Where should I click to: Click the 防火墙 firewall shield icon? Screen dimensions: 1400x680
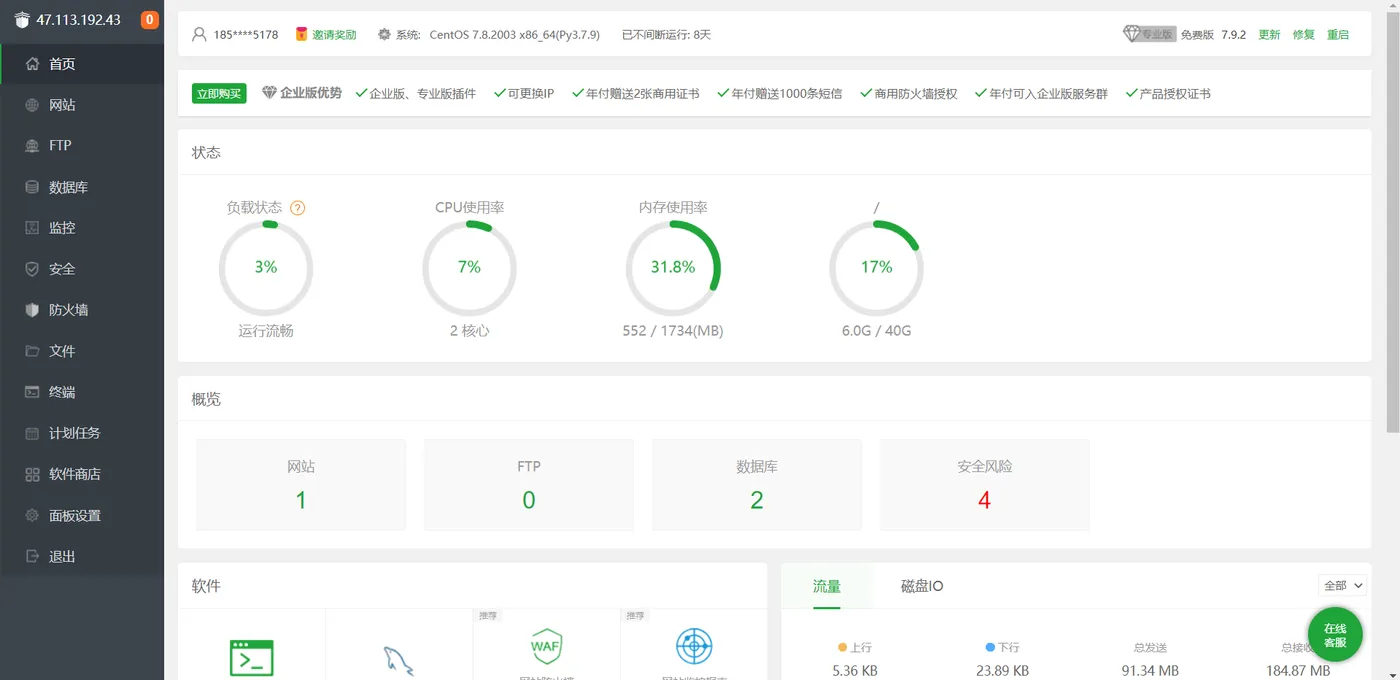pos(32,310)
